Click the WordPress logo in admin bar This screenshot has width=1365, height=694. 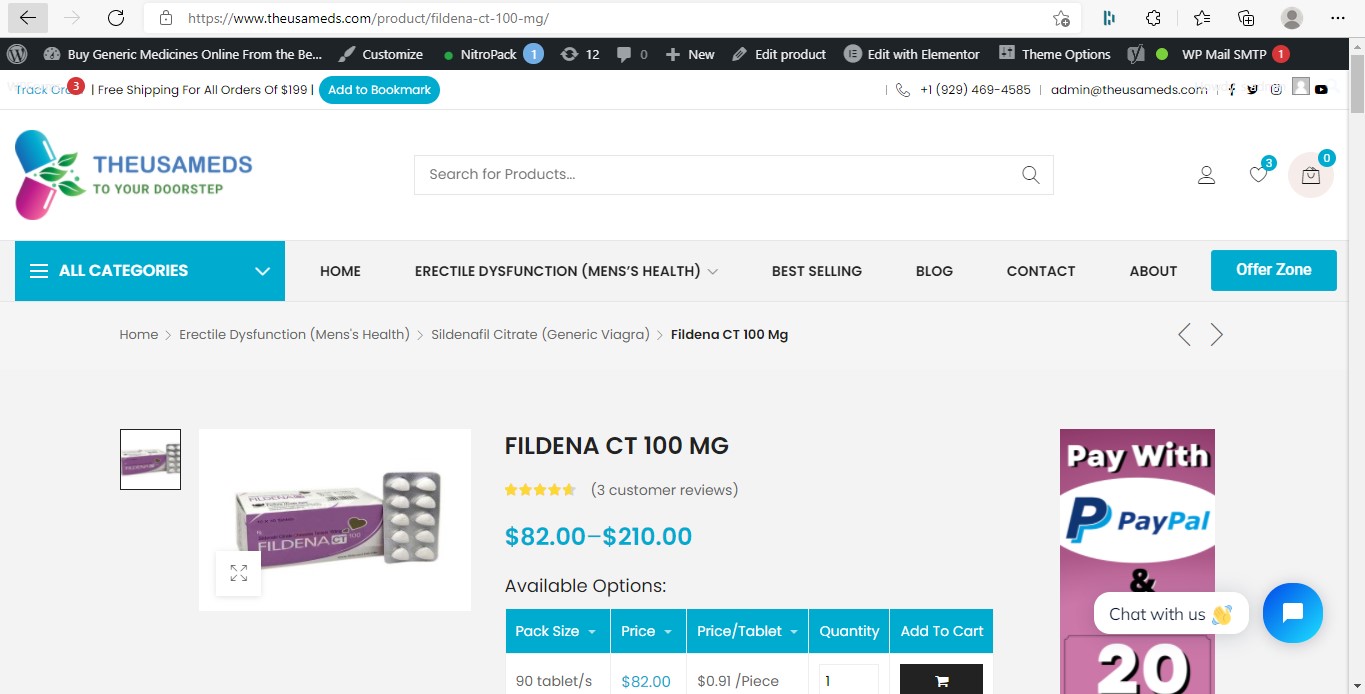pyautogui.click(x=17, y=54)
